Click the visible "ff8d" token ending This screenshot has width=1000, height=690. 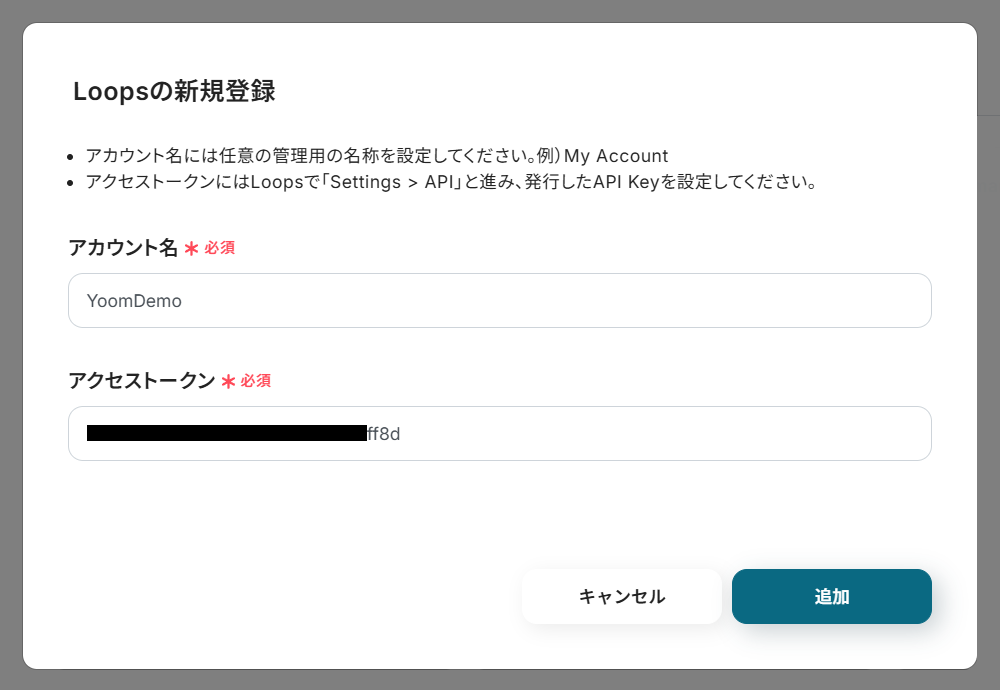coord(384,434)
